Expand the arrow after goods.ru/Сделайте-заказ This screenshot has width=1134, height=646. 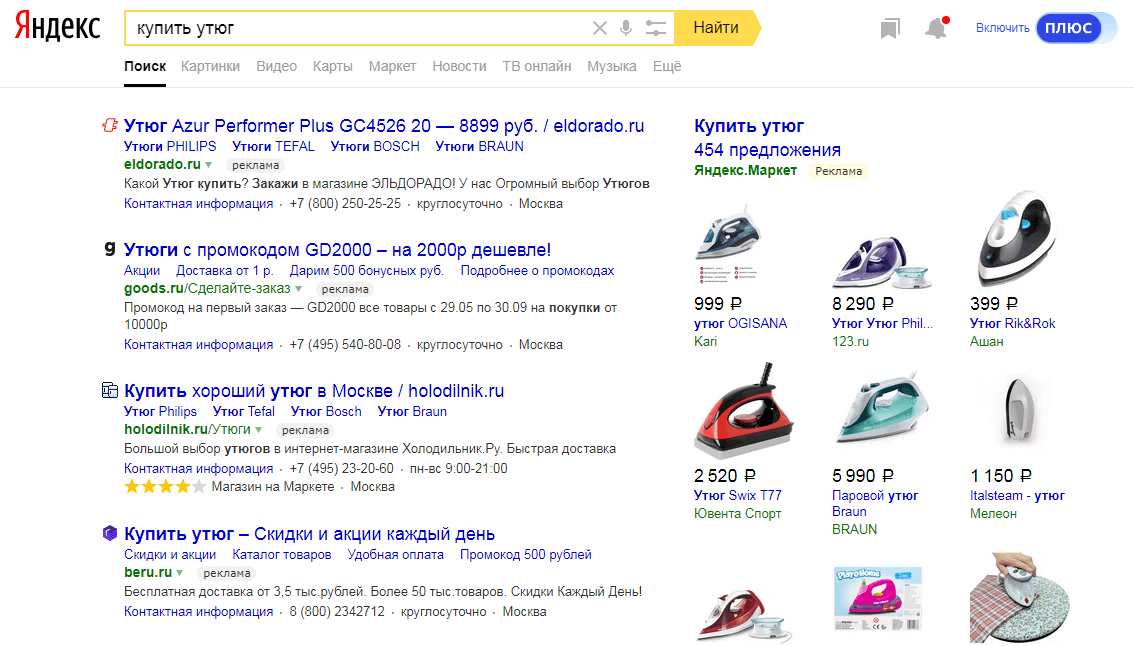click(x=298, y=289)
